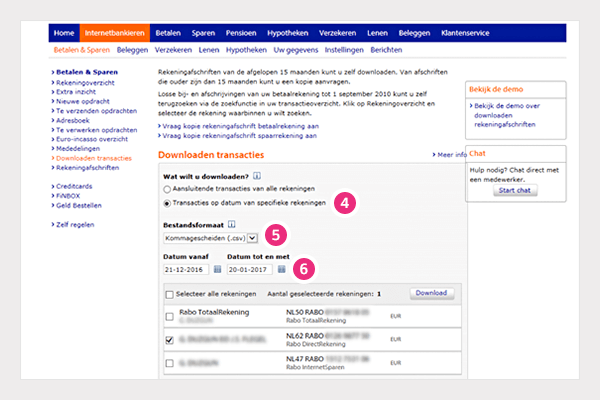600x400 pixels.
Task: Select Verzekeren in sub-navigation row
Action: (x=173, y=50)
